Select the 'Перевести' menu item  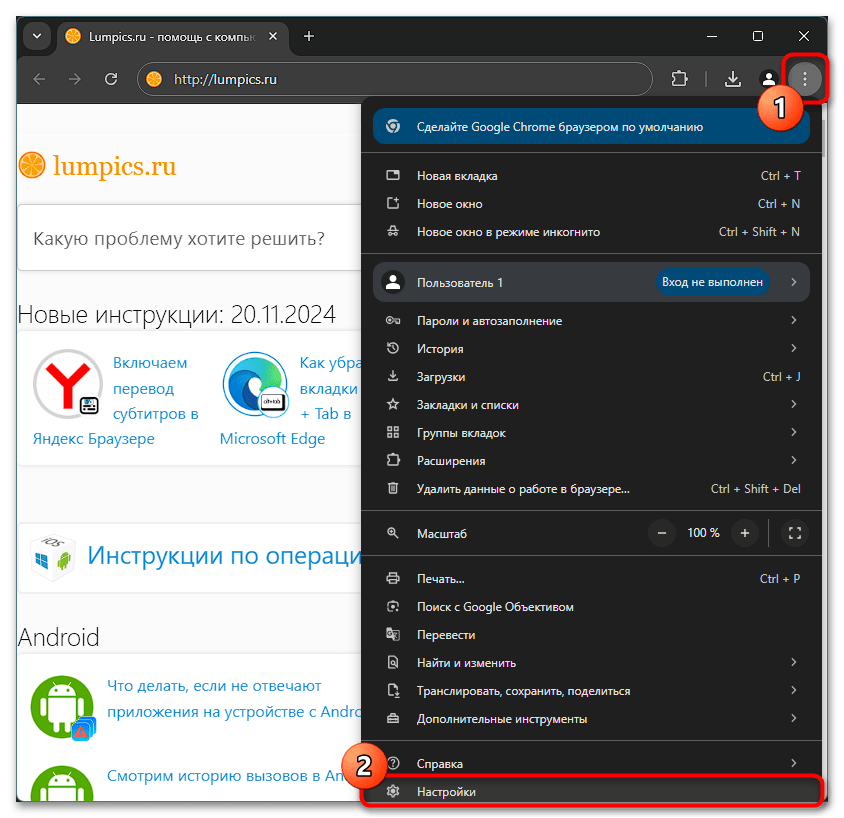(x=592, y=635)
